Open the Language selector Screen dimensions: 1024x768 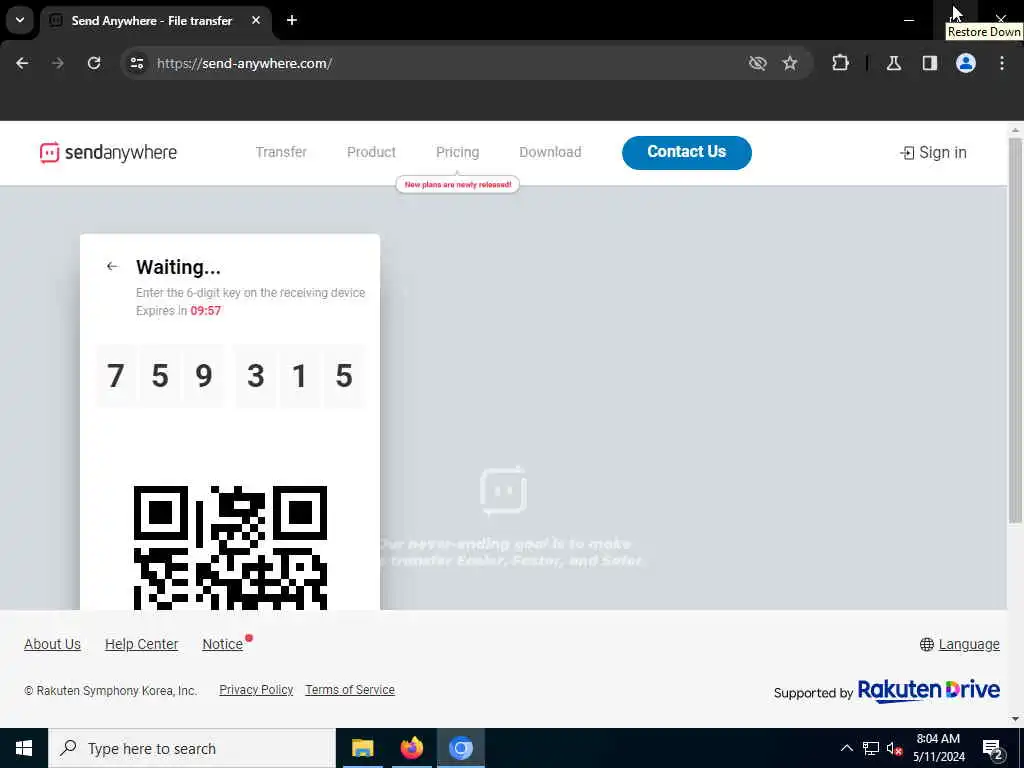pyautogui.click(x=959, y=645)
